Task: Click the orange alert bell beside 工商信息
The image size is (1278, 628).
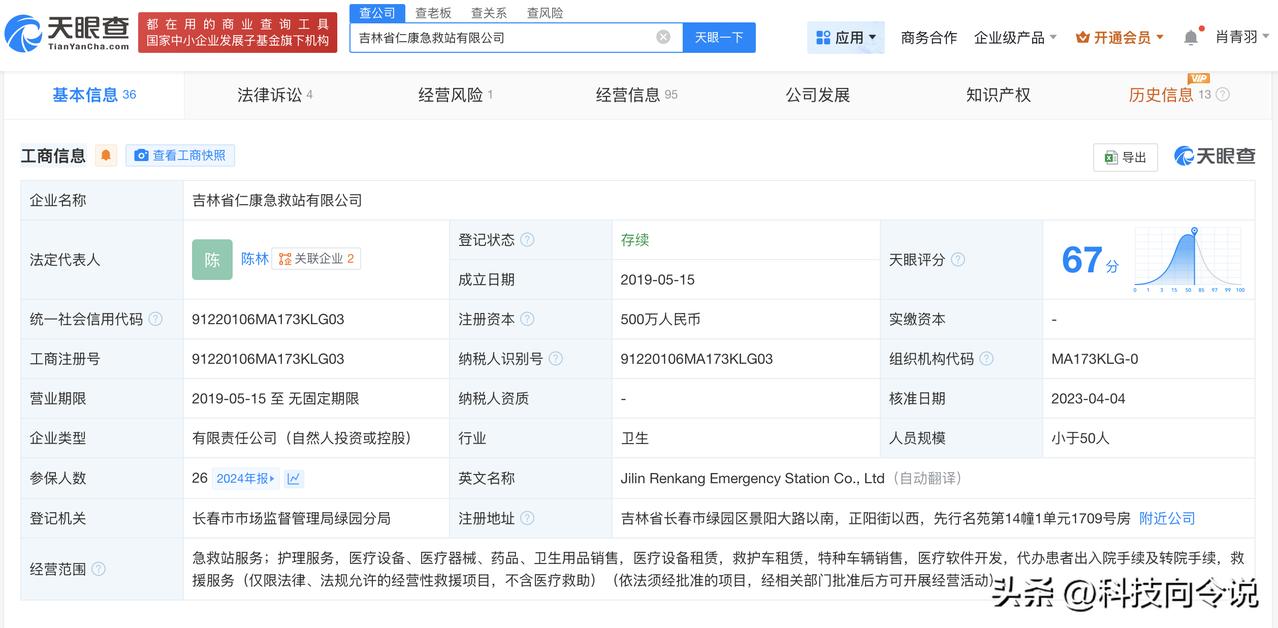Action: click(x=106, y=155)
